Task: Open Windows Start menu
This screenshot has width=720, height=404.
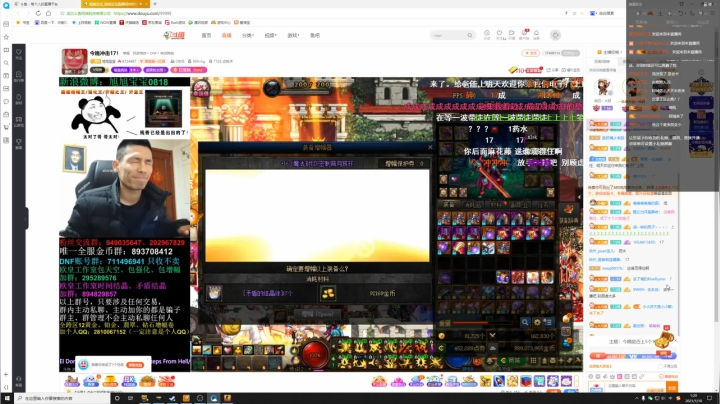Action: [7, 398]
